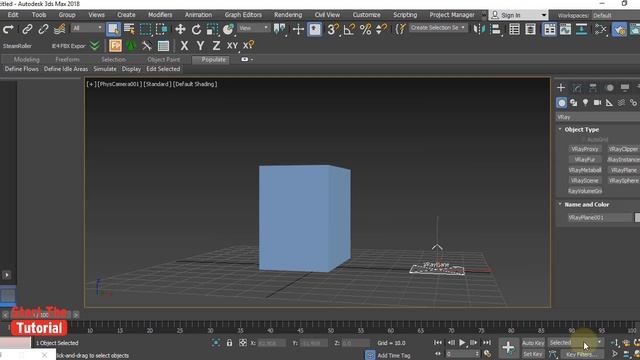Viewport: 640px width, 360px height.
Task: Toggle Spinner Snap icon
Action: (381, 29)
